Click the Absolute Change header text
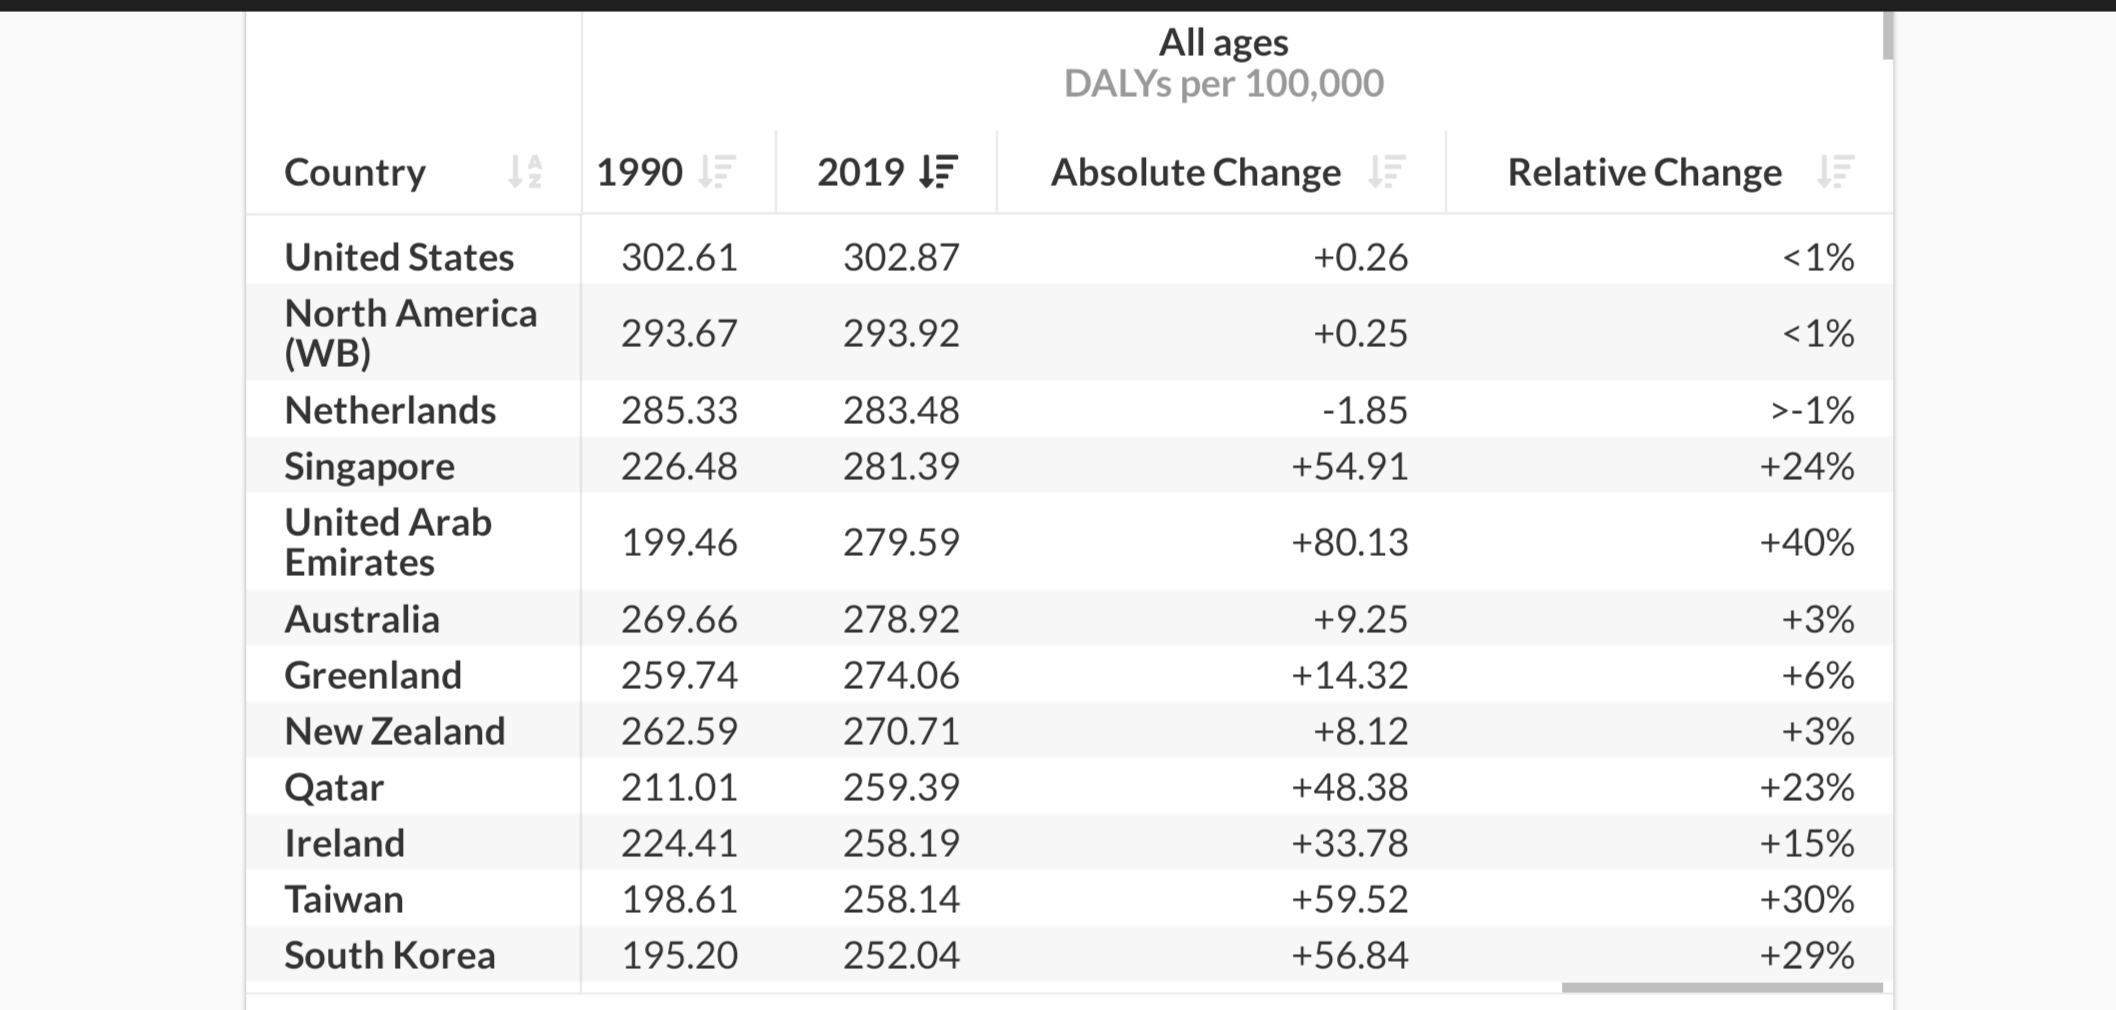The width and height of the screenshot is (2116, 1010). (1195, 172)
